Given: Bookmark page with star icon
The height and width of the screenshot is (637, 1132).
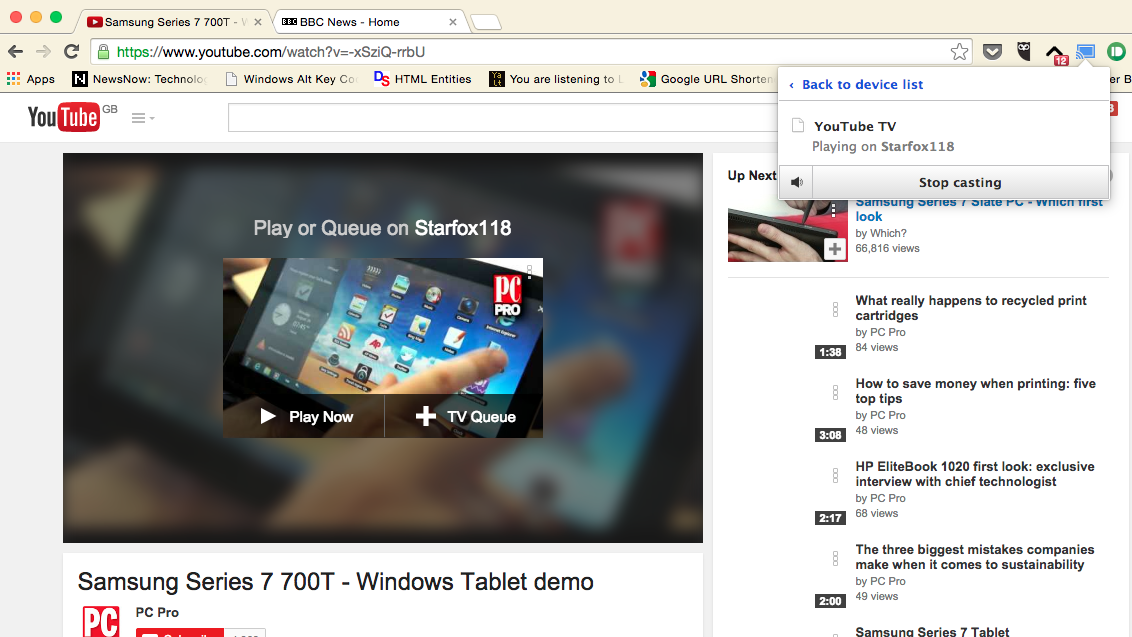Looking at the screenshot, I should coord(959,51).
